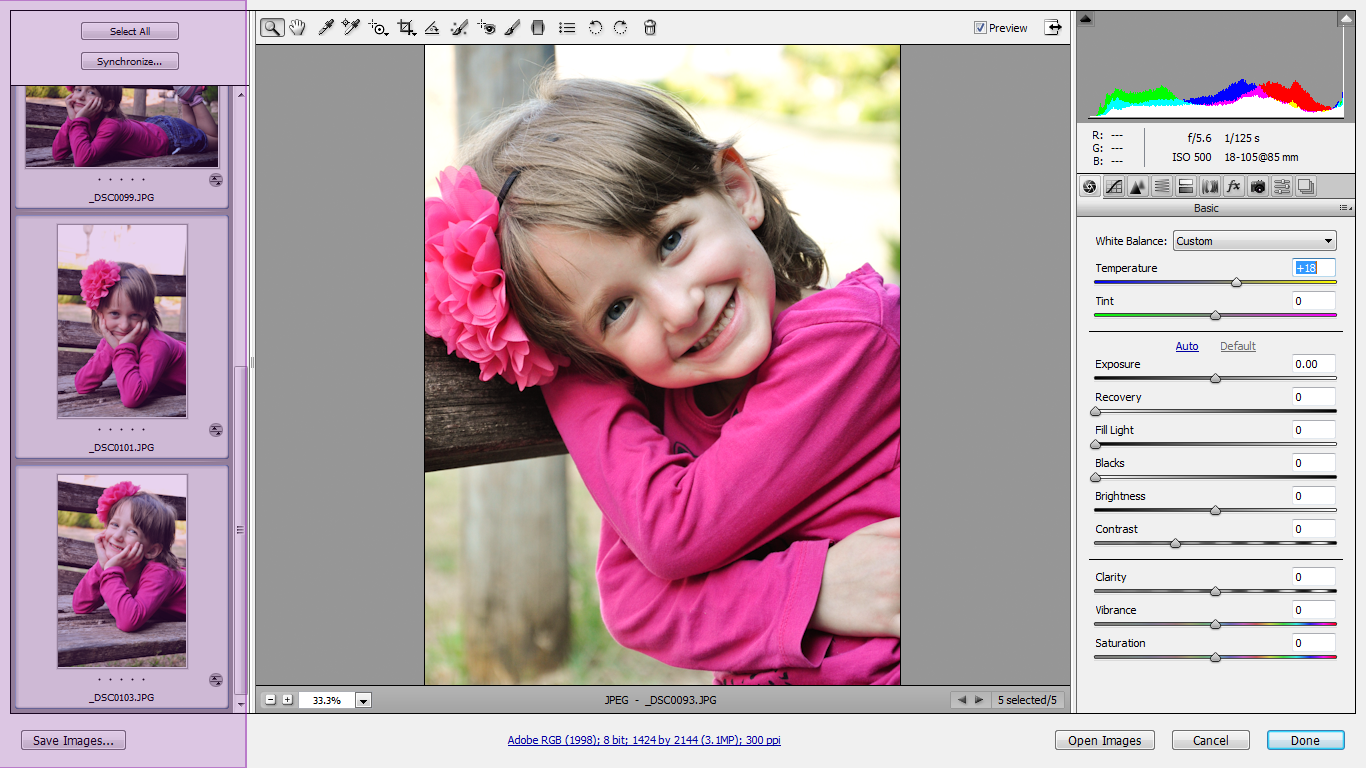Click the Exposure slider handle
Screen dimensions: 1366x768
pos(1215,379)
